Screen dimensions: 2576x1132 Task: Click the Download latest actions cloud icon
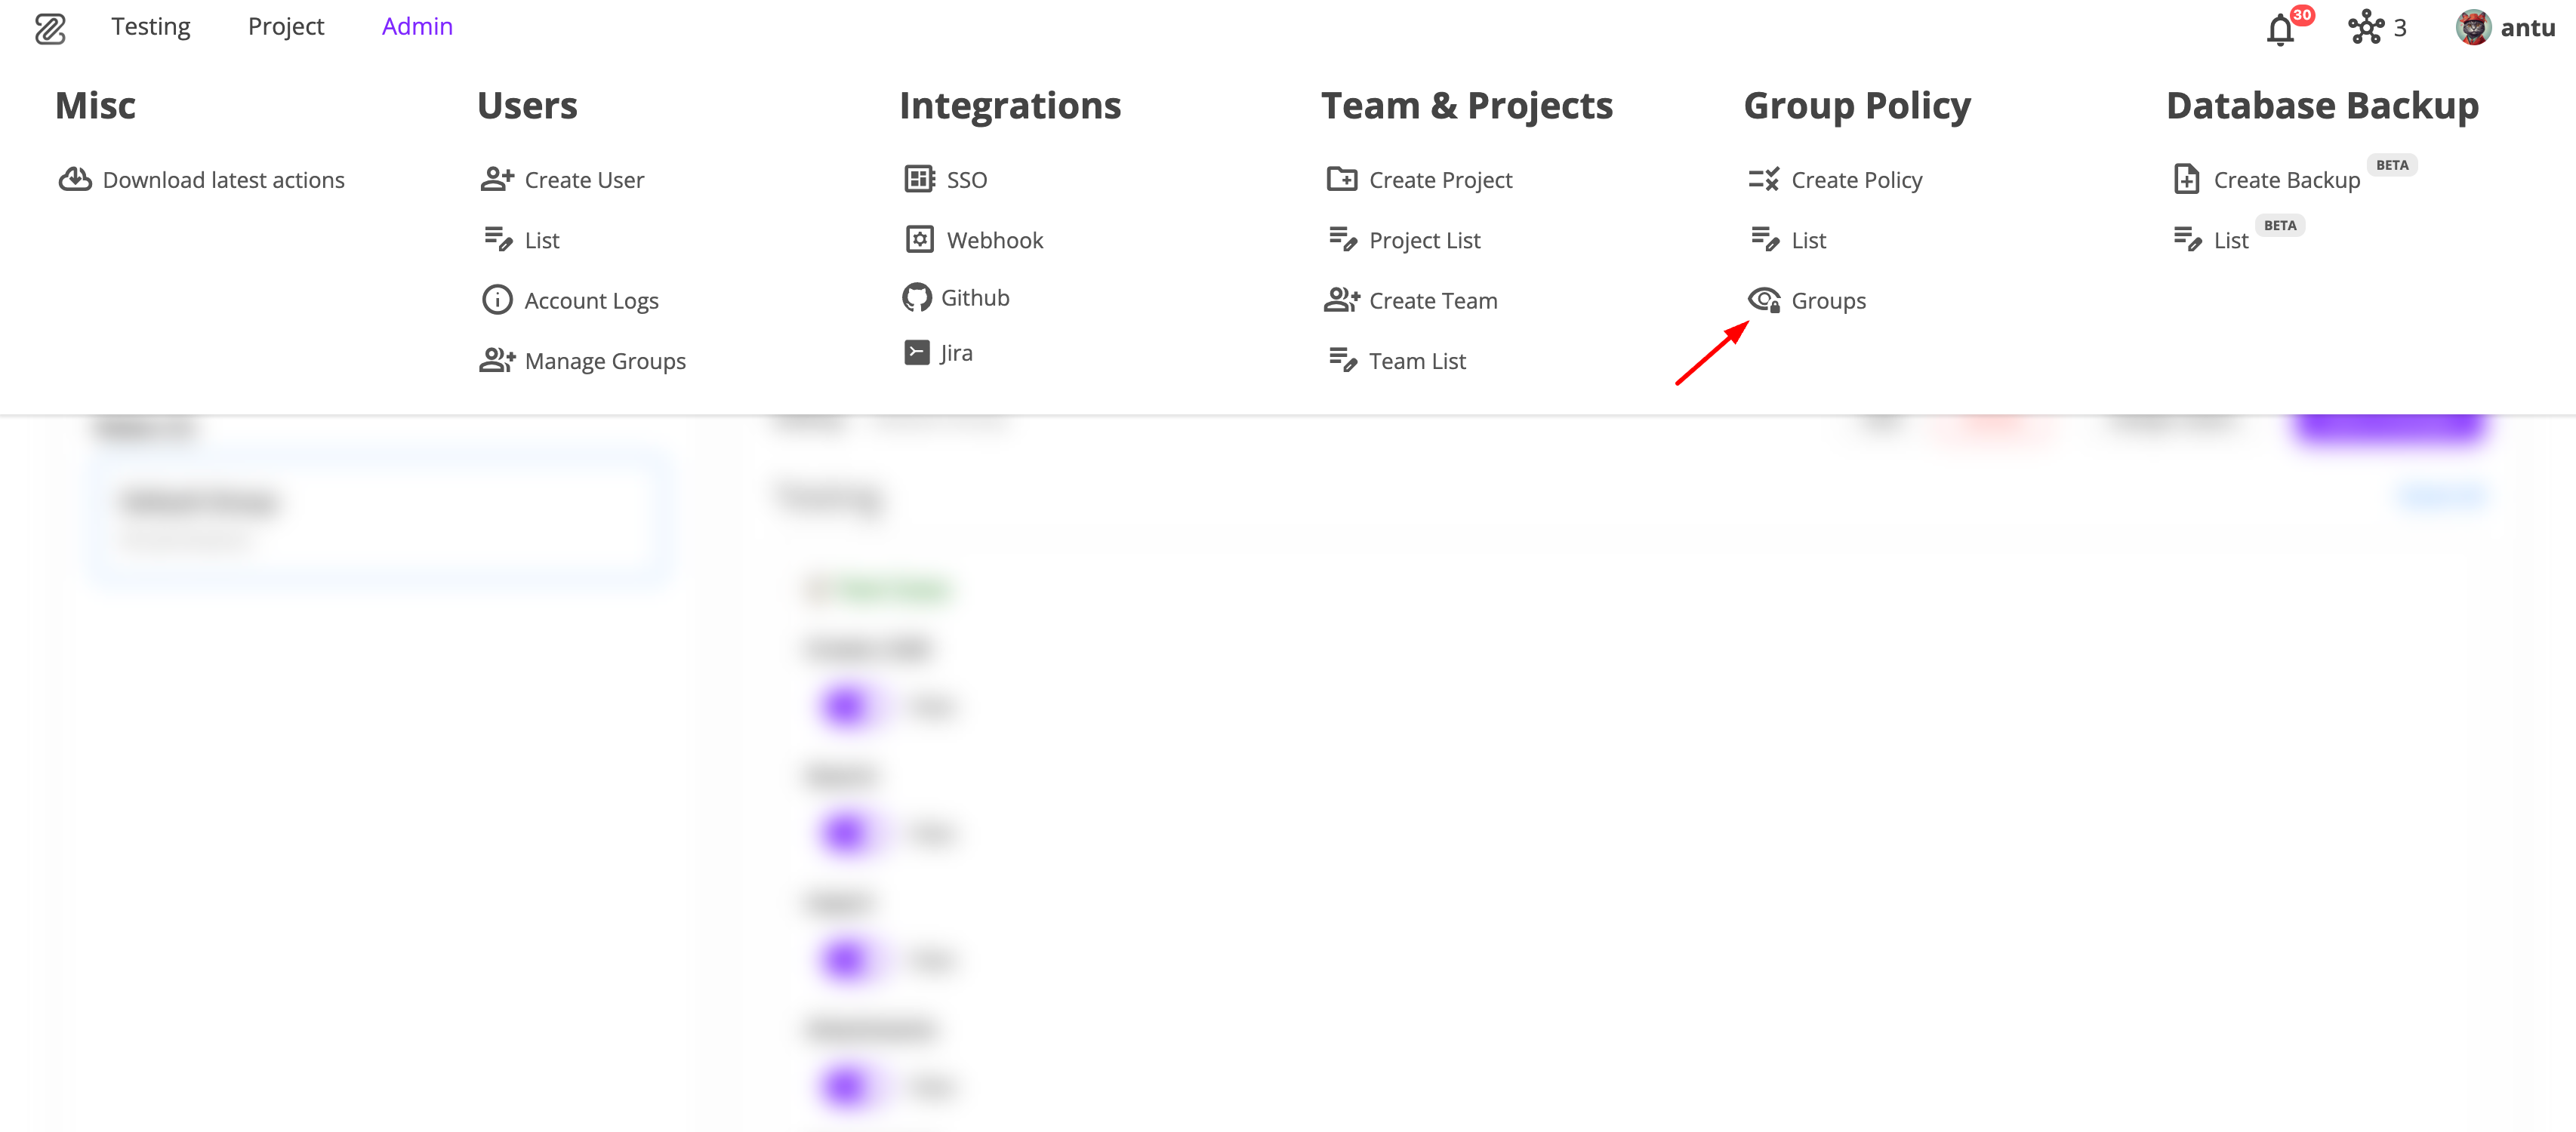pos(75,179)
